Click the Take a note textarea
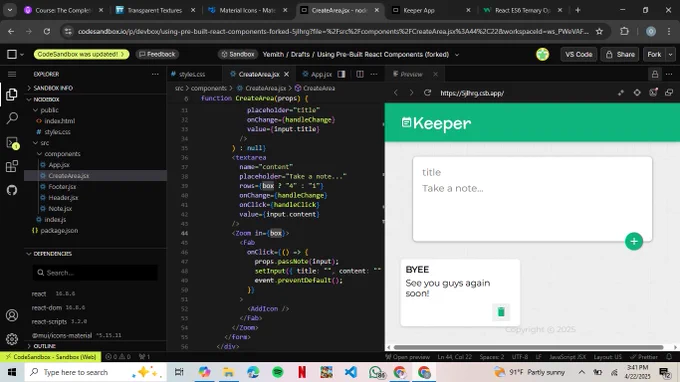 click(x=532, y=208)
